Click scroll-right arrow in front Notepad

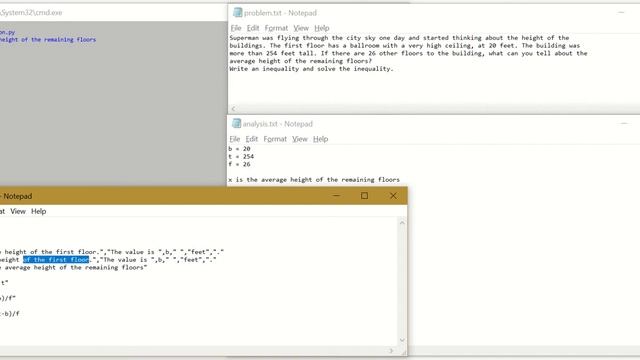[x=391, y=351]
